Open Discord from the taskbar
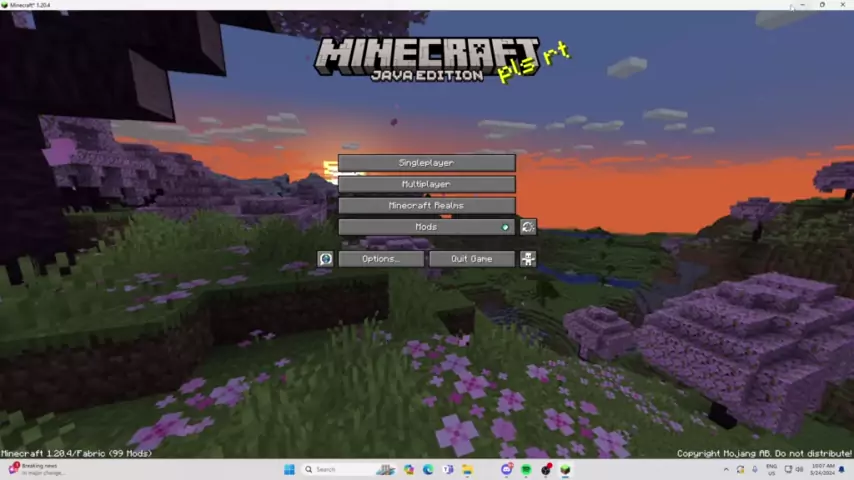Screen dimensions: 854x480 [507, 469]
